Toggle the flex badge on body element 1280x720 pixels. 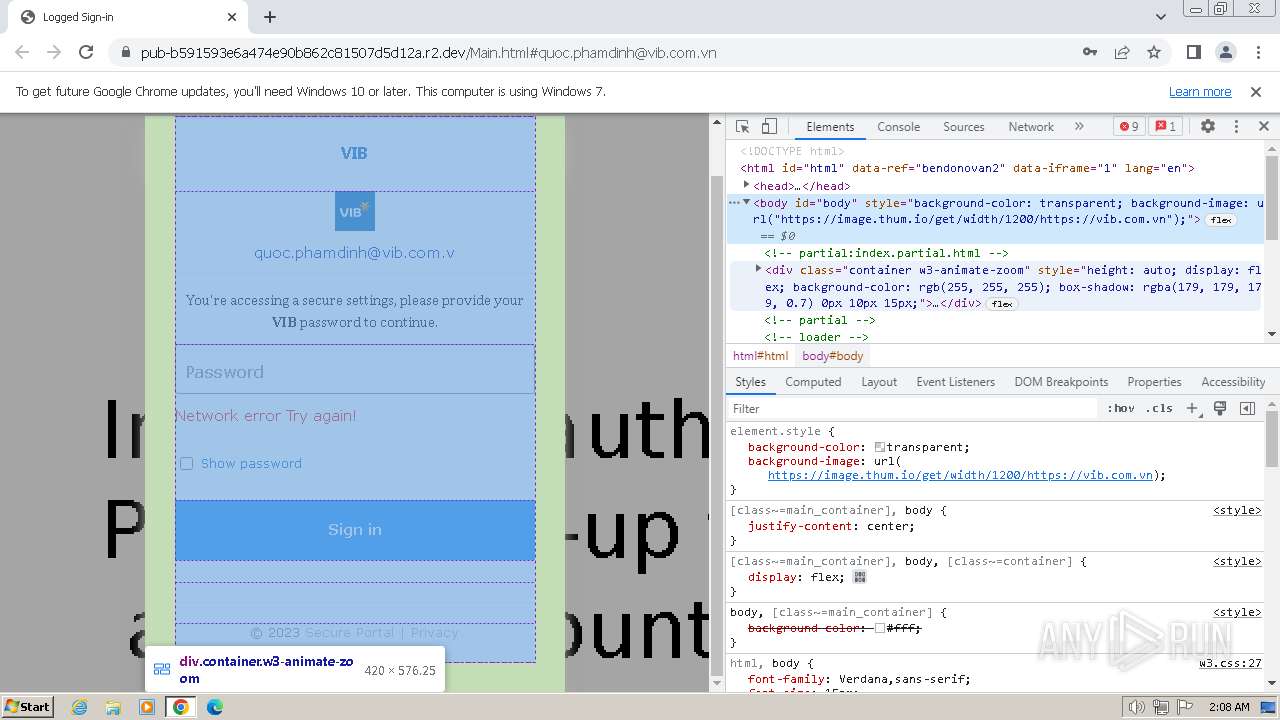1221,220
